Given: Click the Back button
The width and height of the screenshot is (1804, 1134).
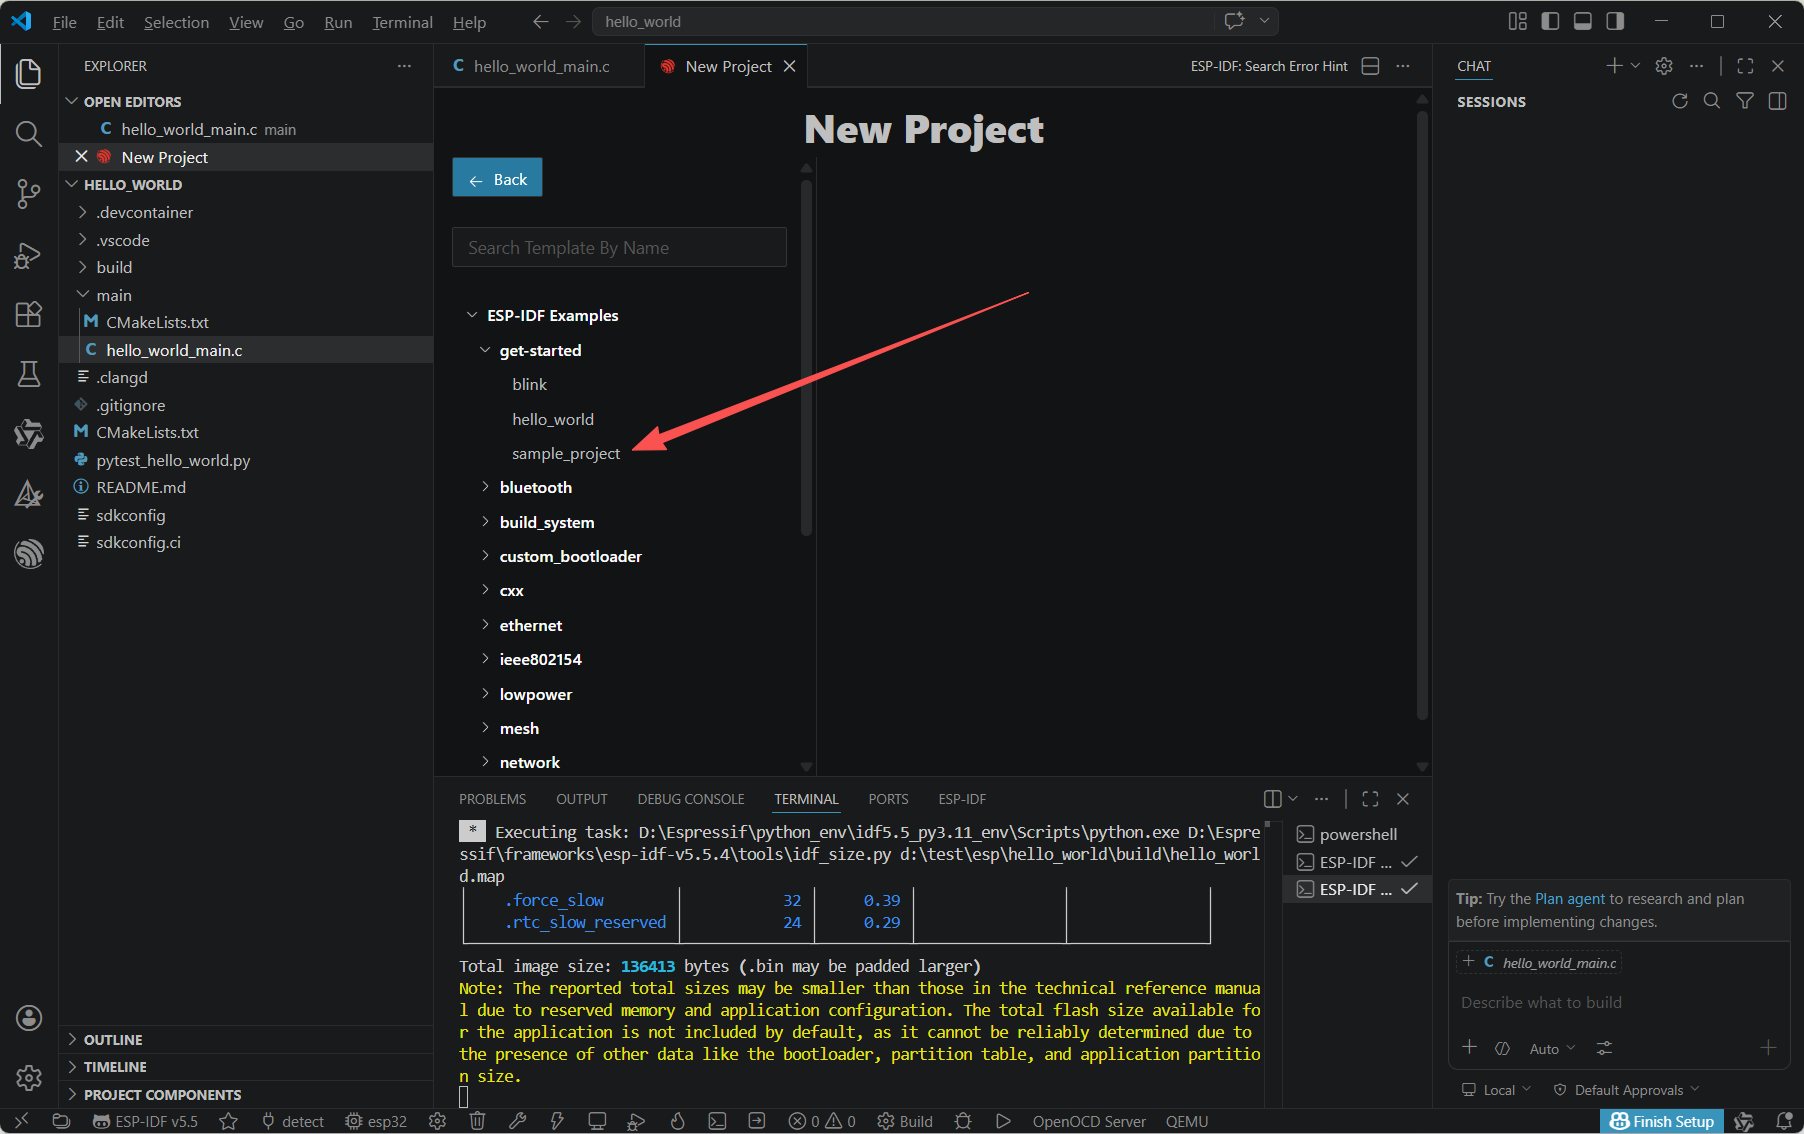Looking at the screenshot, I should pos(497,178).
